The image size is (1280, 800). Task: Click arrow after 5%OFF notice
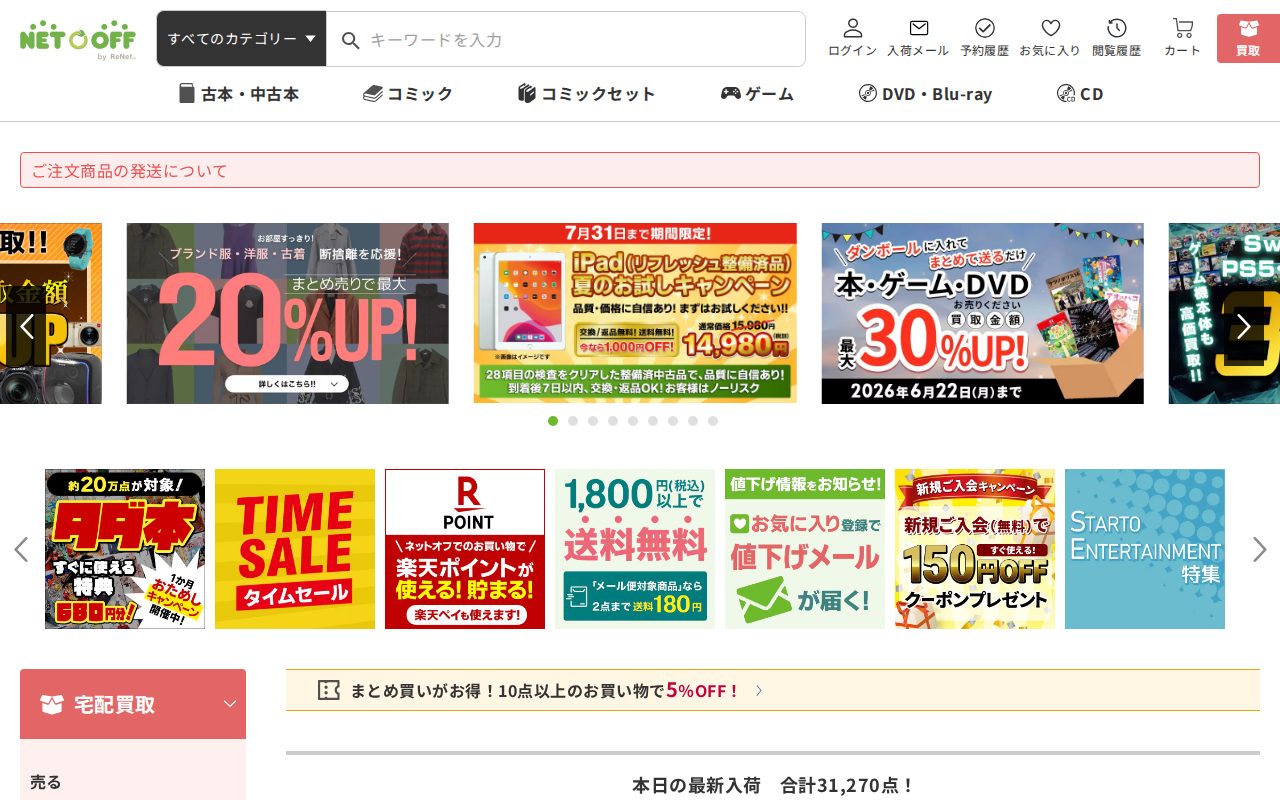[759, 690]
